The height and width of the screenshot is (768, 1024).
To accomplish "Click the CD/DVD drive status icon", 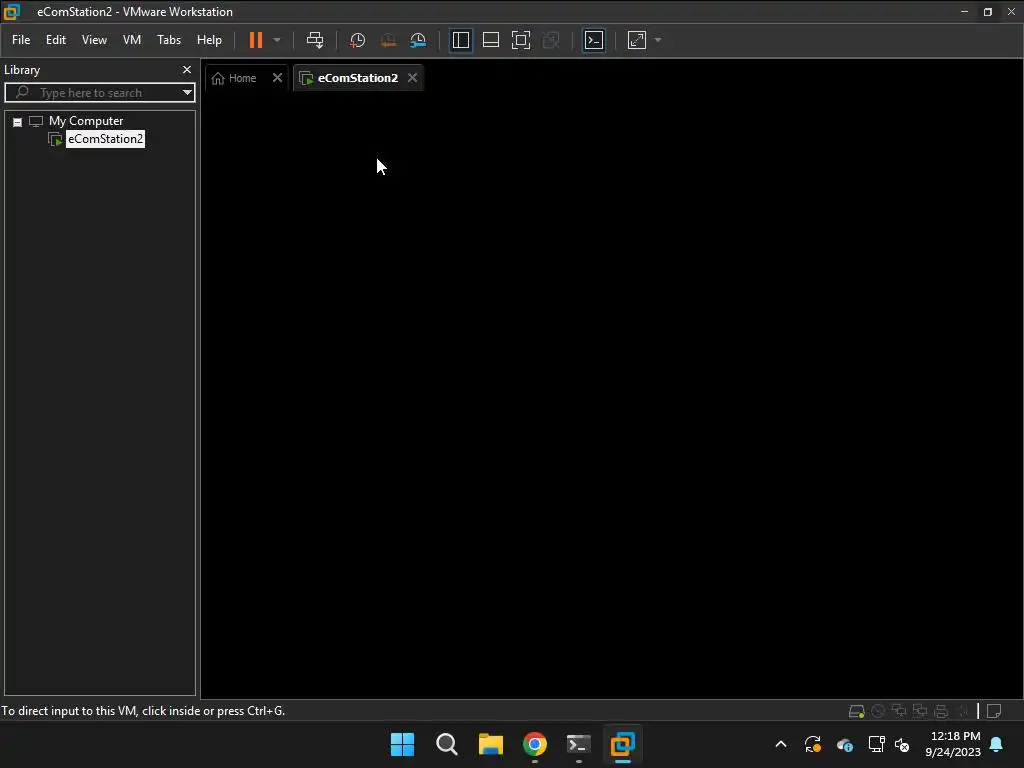I will 878,711.
